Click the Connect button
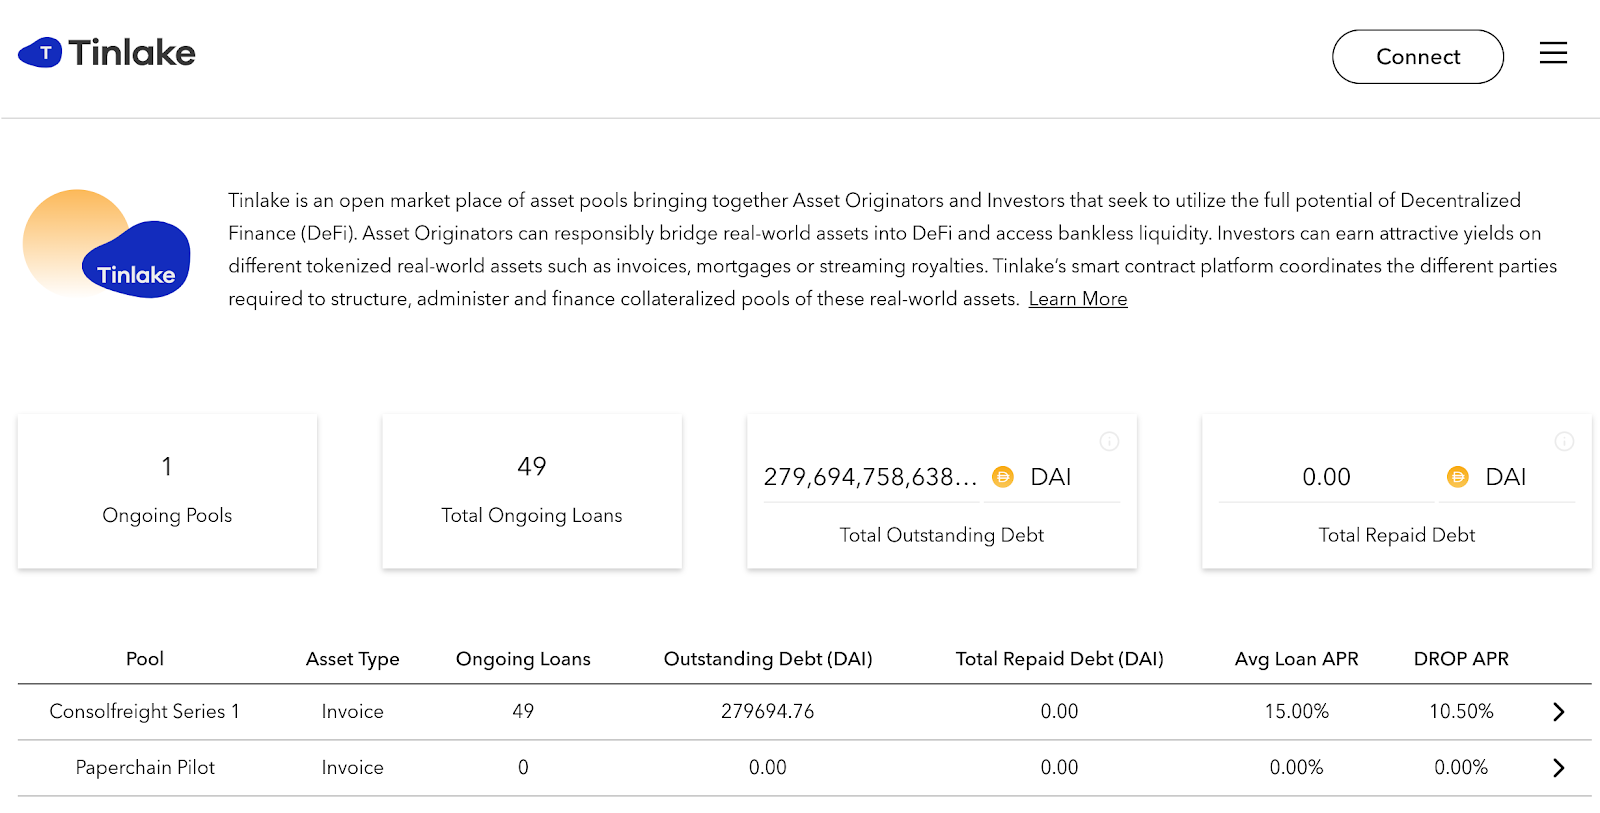Screen dimensions: 1600x813 (1417, 57)
